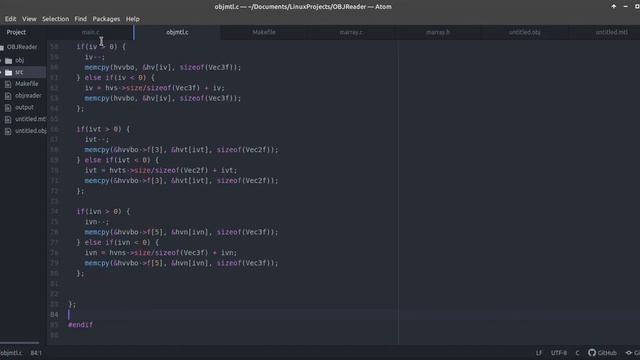640x360 pixels.
Task: Open Makefile from the project tree
Action: click(27, 84)
